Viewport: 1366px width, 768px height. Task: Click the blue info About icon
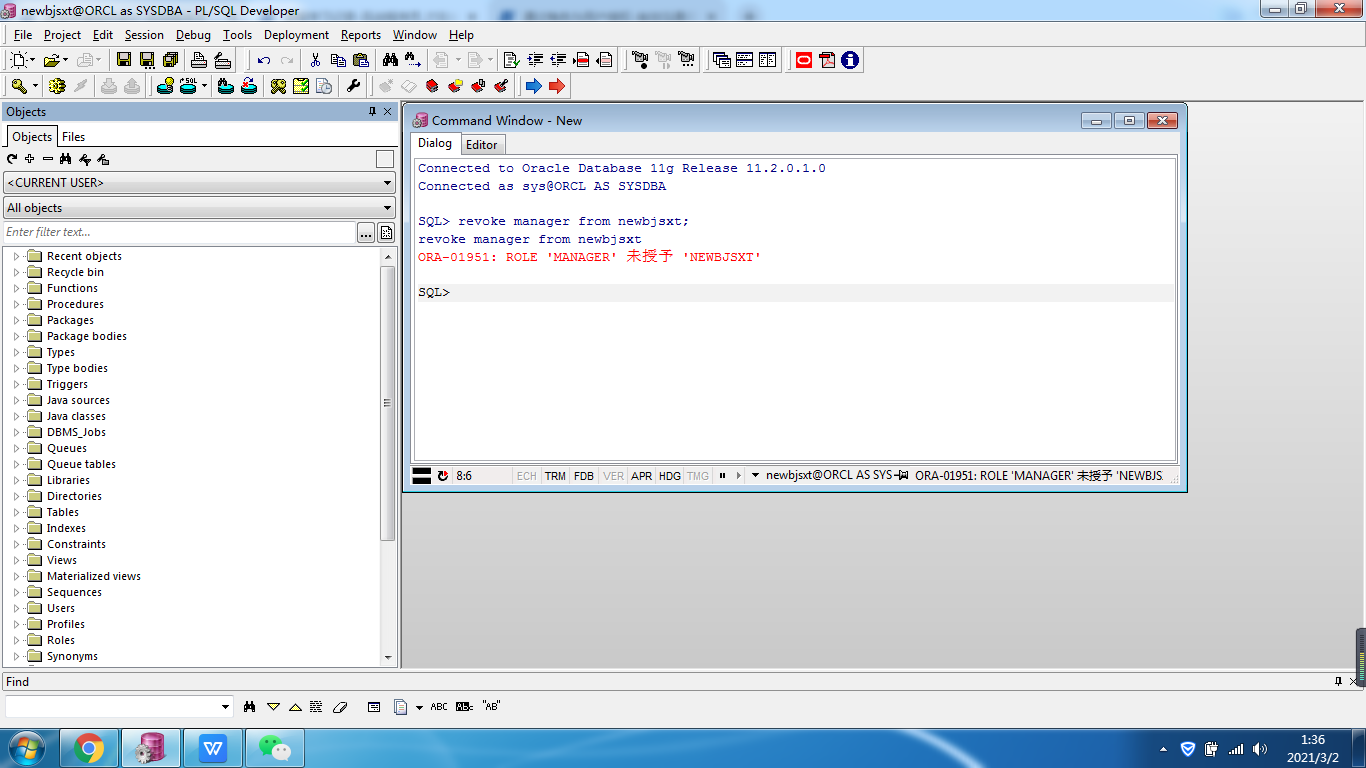(850, 60)
